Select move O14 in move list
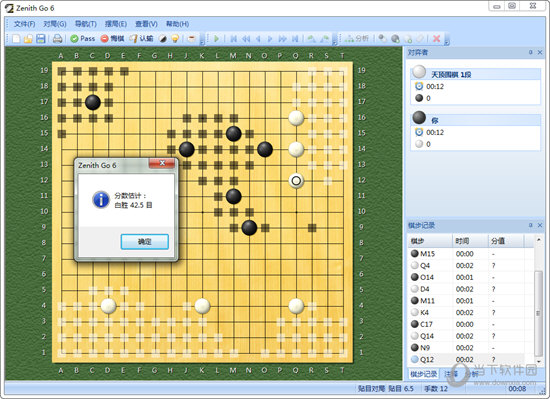550x399 pixels. point(471,277)
